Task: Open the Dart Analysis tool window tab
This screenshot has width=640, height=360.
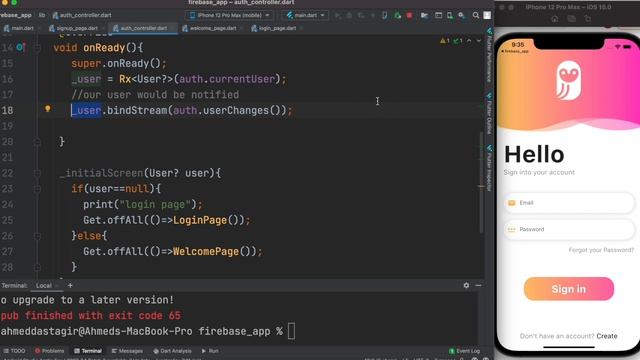Action: click(172, 351)
